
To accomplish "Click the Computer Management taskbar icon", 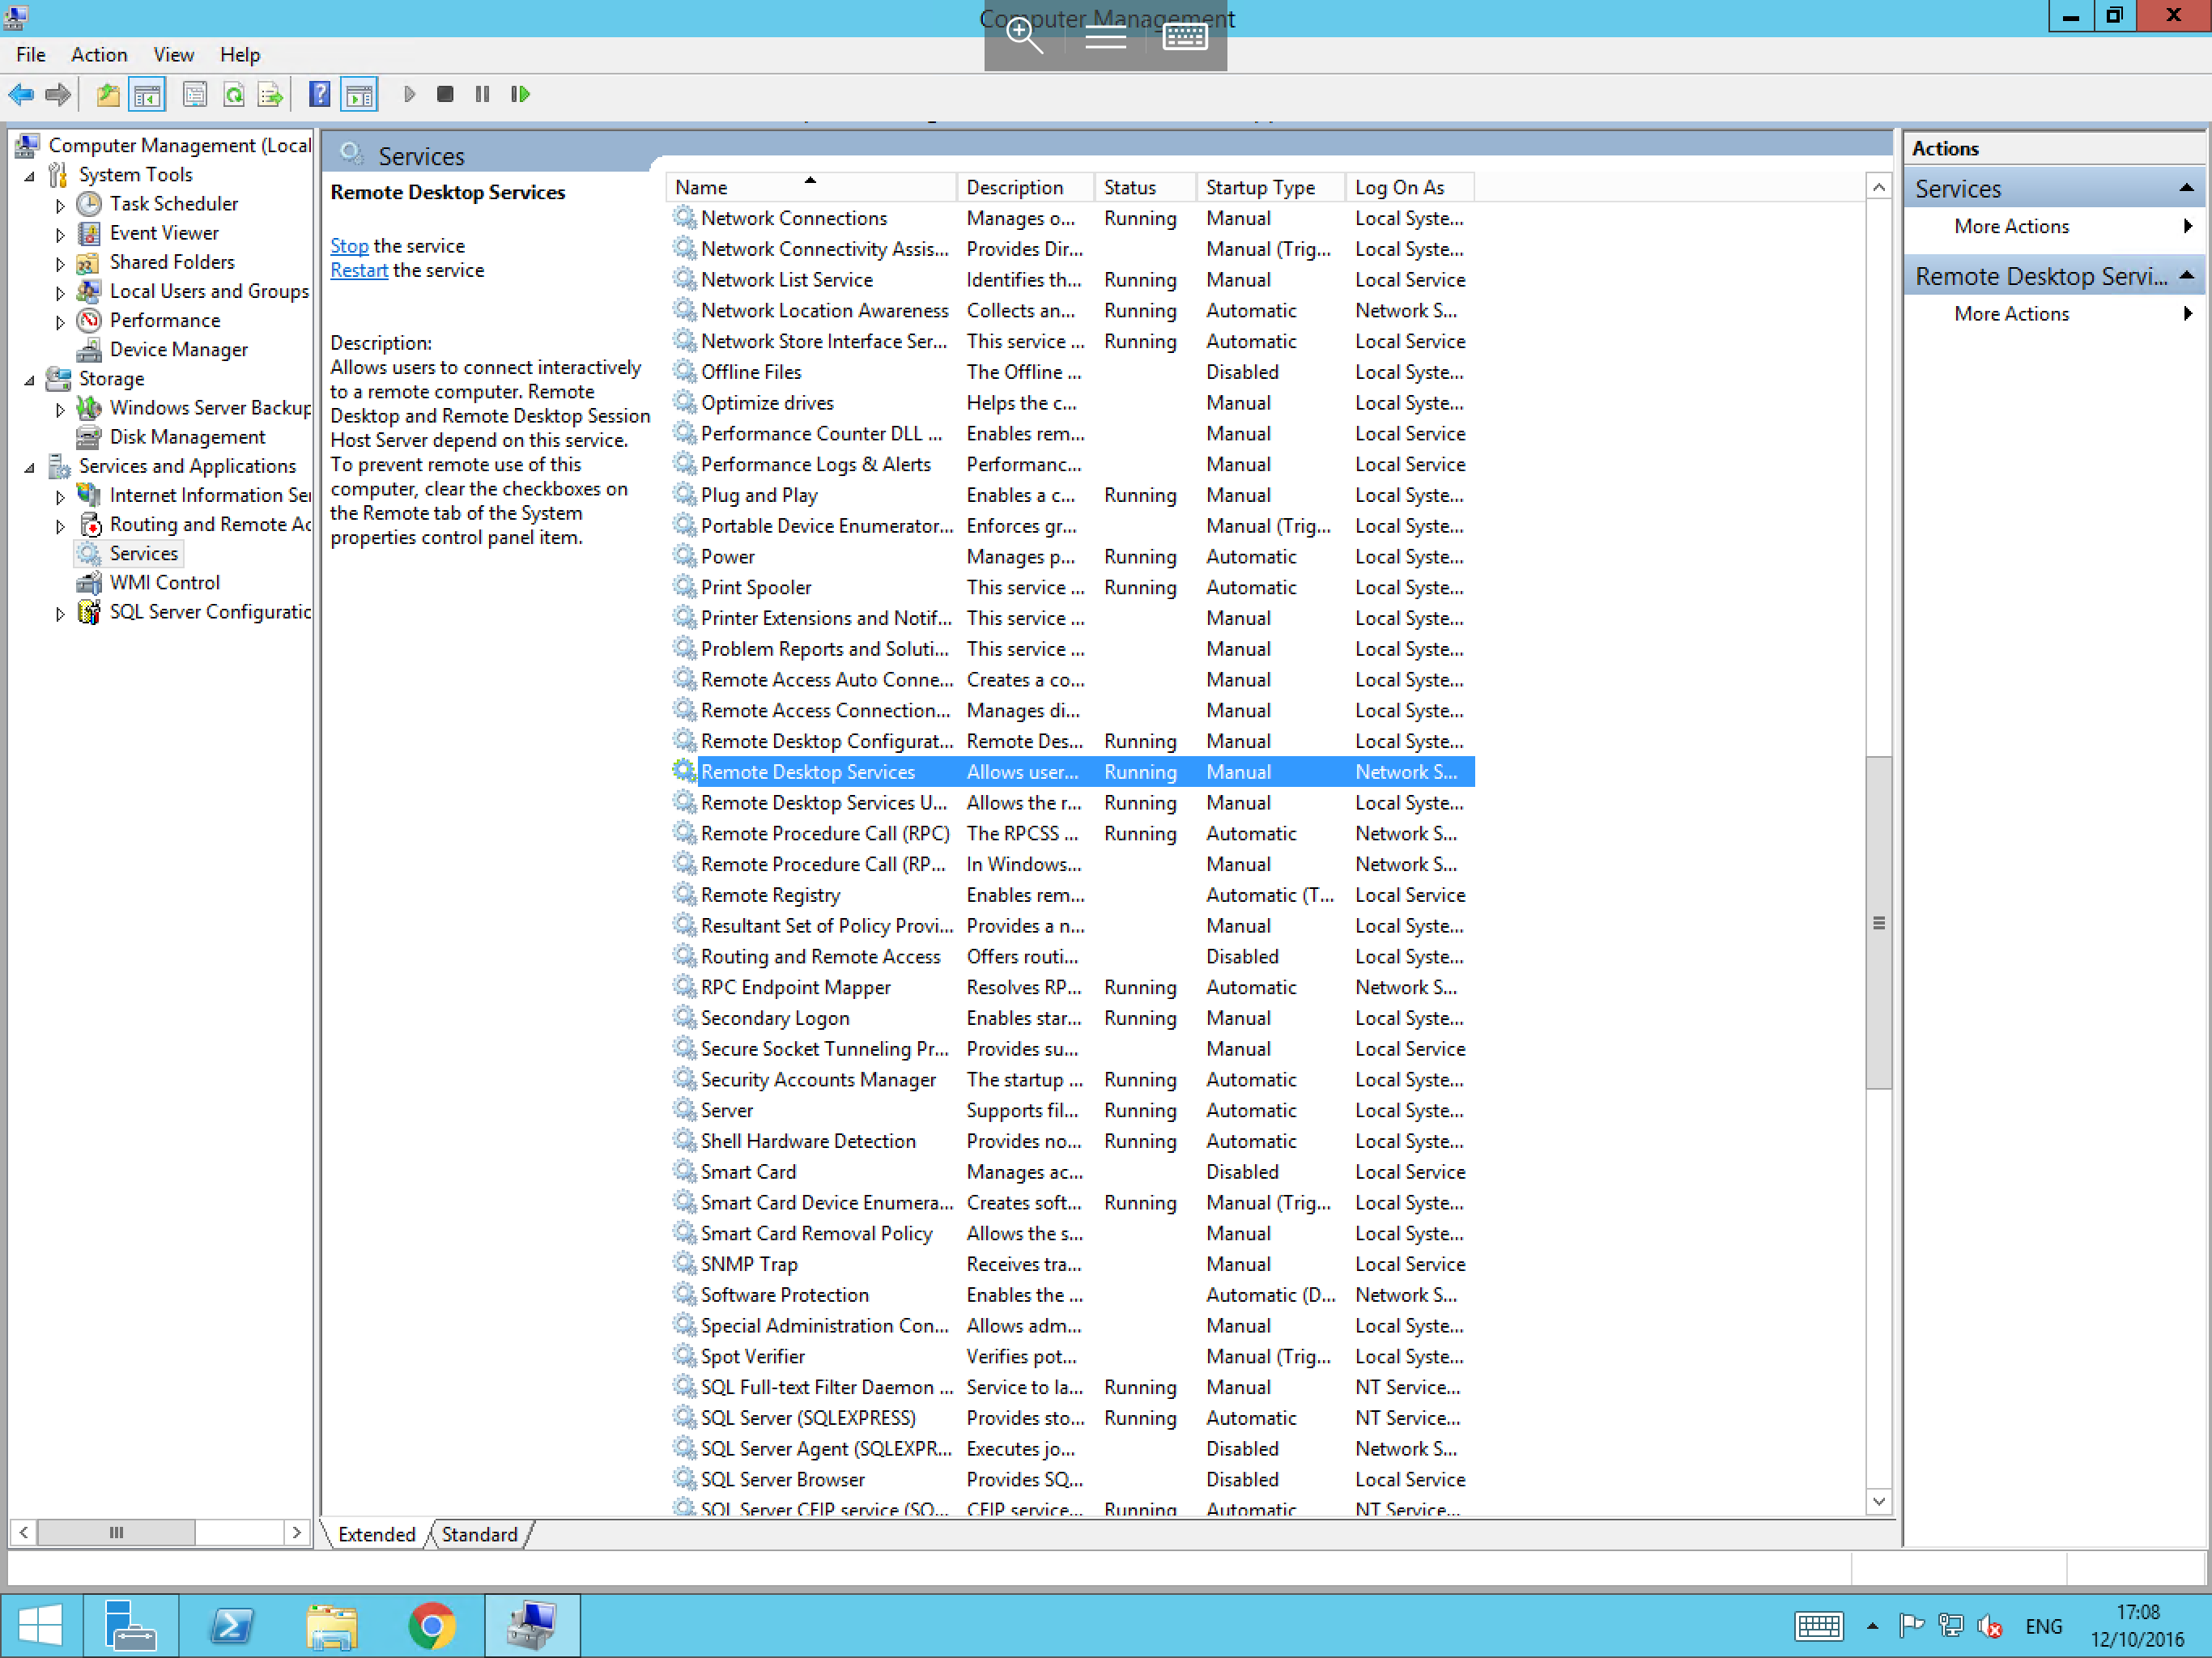I will (532, 1625).
